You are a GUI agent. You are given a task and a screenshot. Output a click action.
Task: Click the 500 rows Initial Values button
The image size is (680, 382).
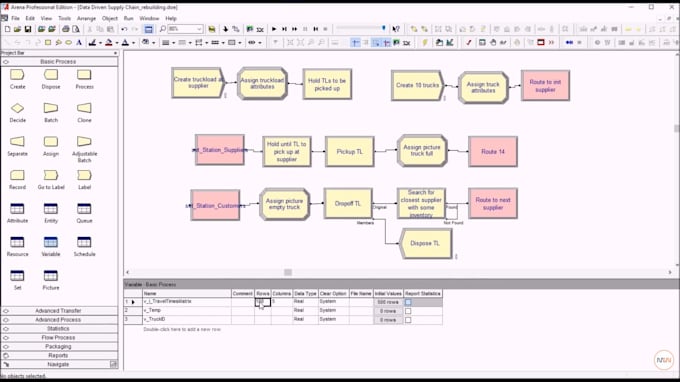point(388,302)
